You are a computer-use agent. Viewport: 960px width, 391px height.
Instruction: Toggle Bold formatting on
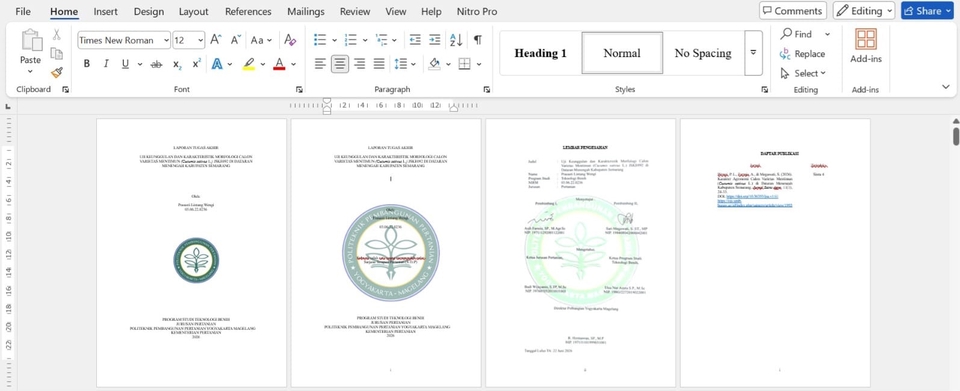(86, 64)
